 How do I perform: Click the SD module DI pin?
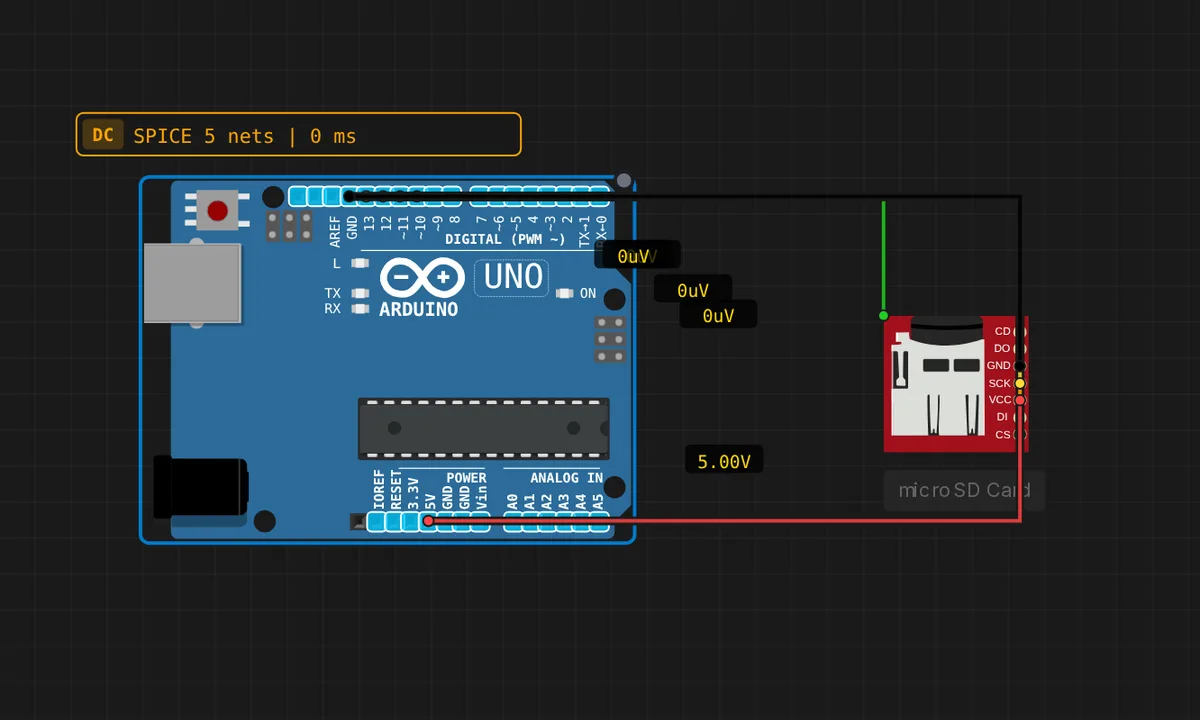pos(1019,417)
